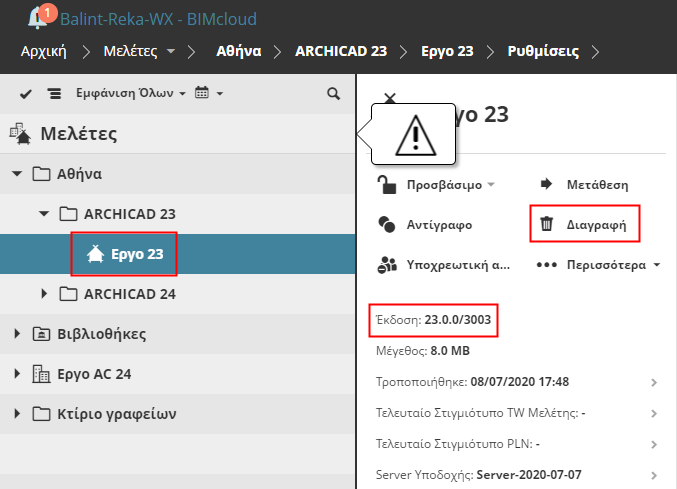Click the ARCHICAD 24 folder icon

point(68,294)
